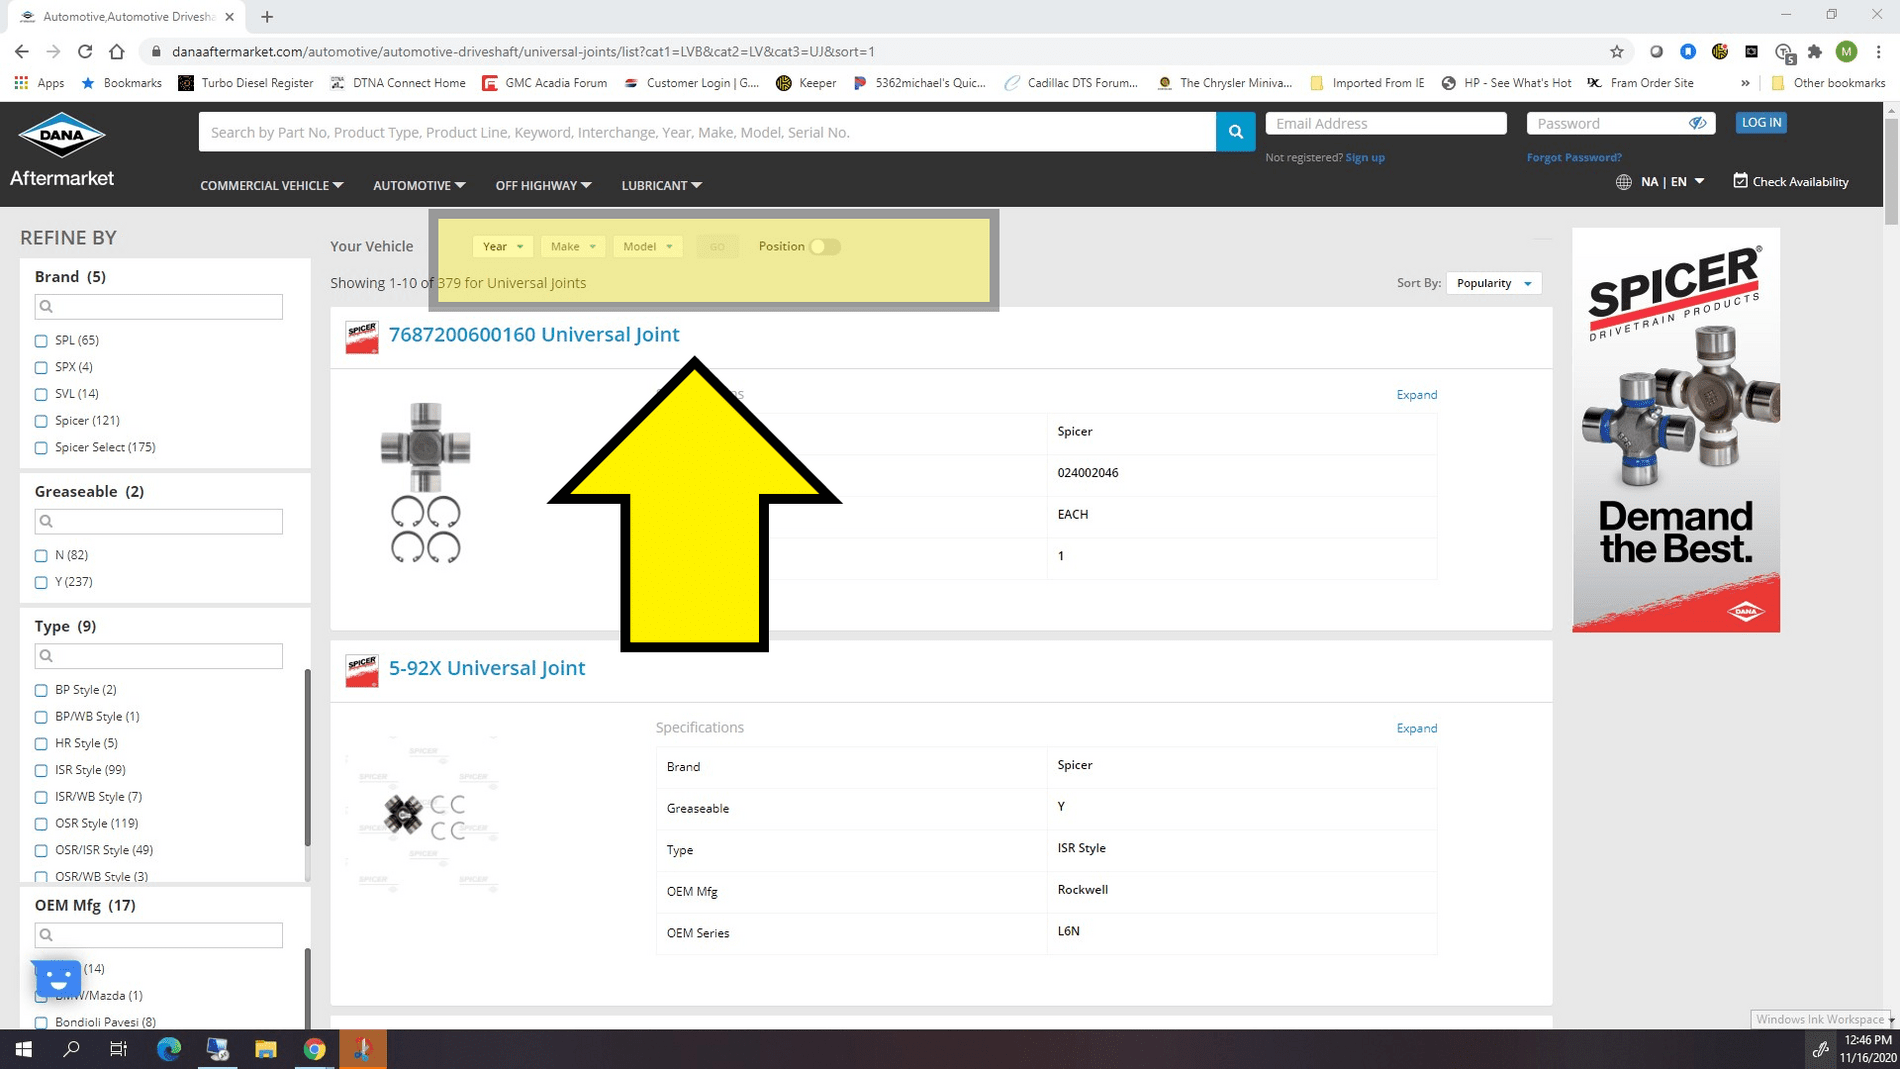Open Windows Ink Workspace pen icon
This screenshot has width=1900, height=1069.
pos(1821,1049)
